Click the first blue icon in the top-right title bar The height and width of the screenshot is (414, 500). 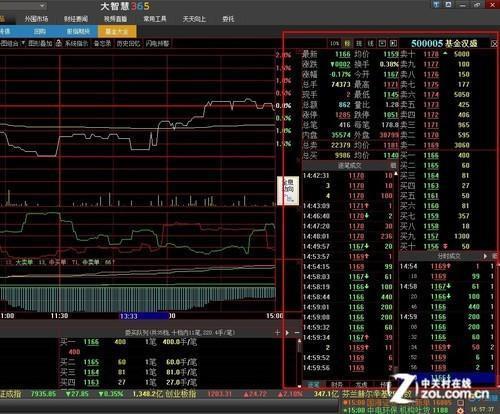(436, 4)
